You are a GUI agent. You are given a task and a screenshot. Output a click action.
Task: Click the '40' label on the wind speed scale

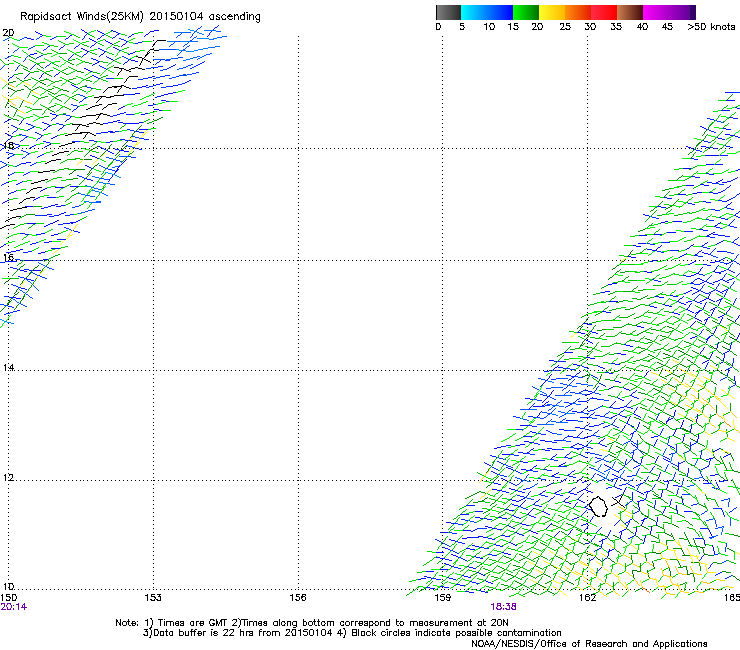(642, 27)
